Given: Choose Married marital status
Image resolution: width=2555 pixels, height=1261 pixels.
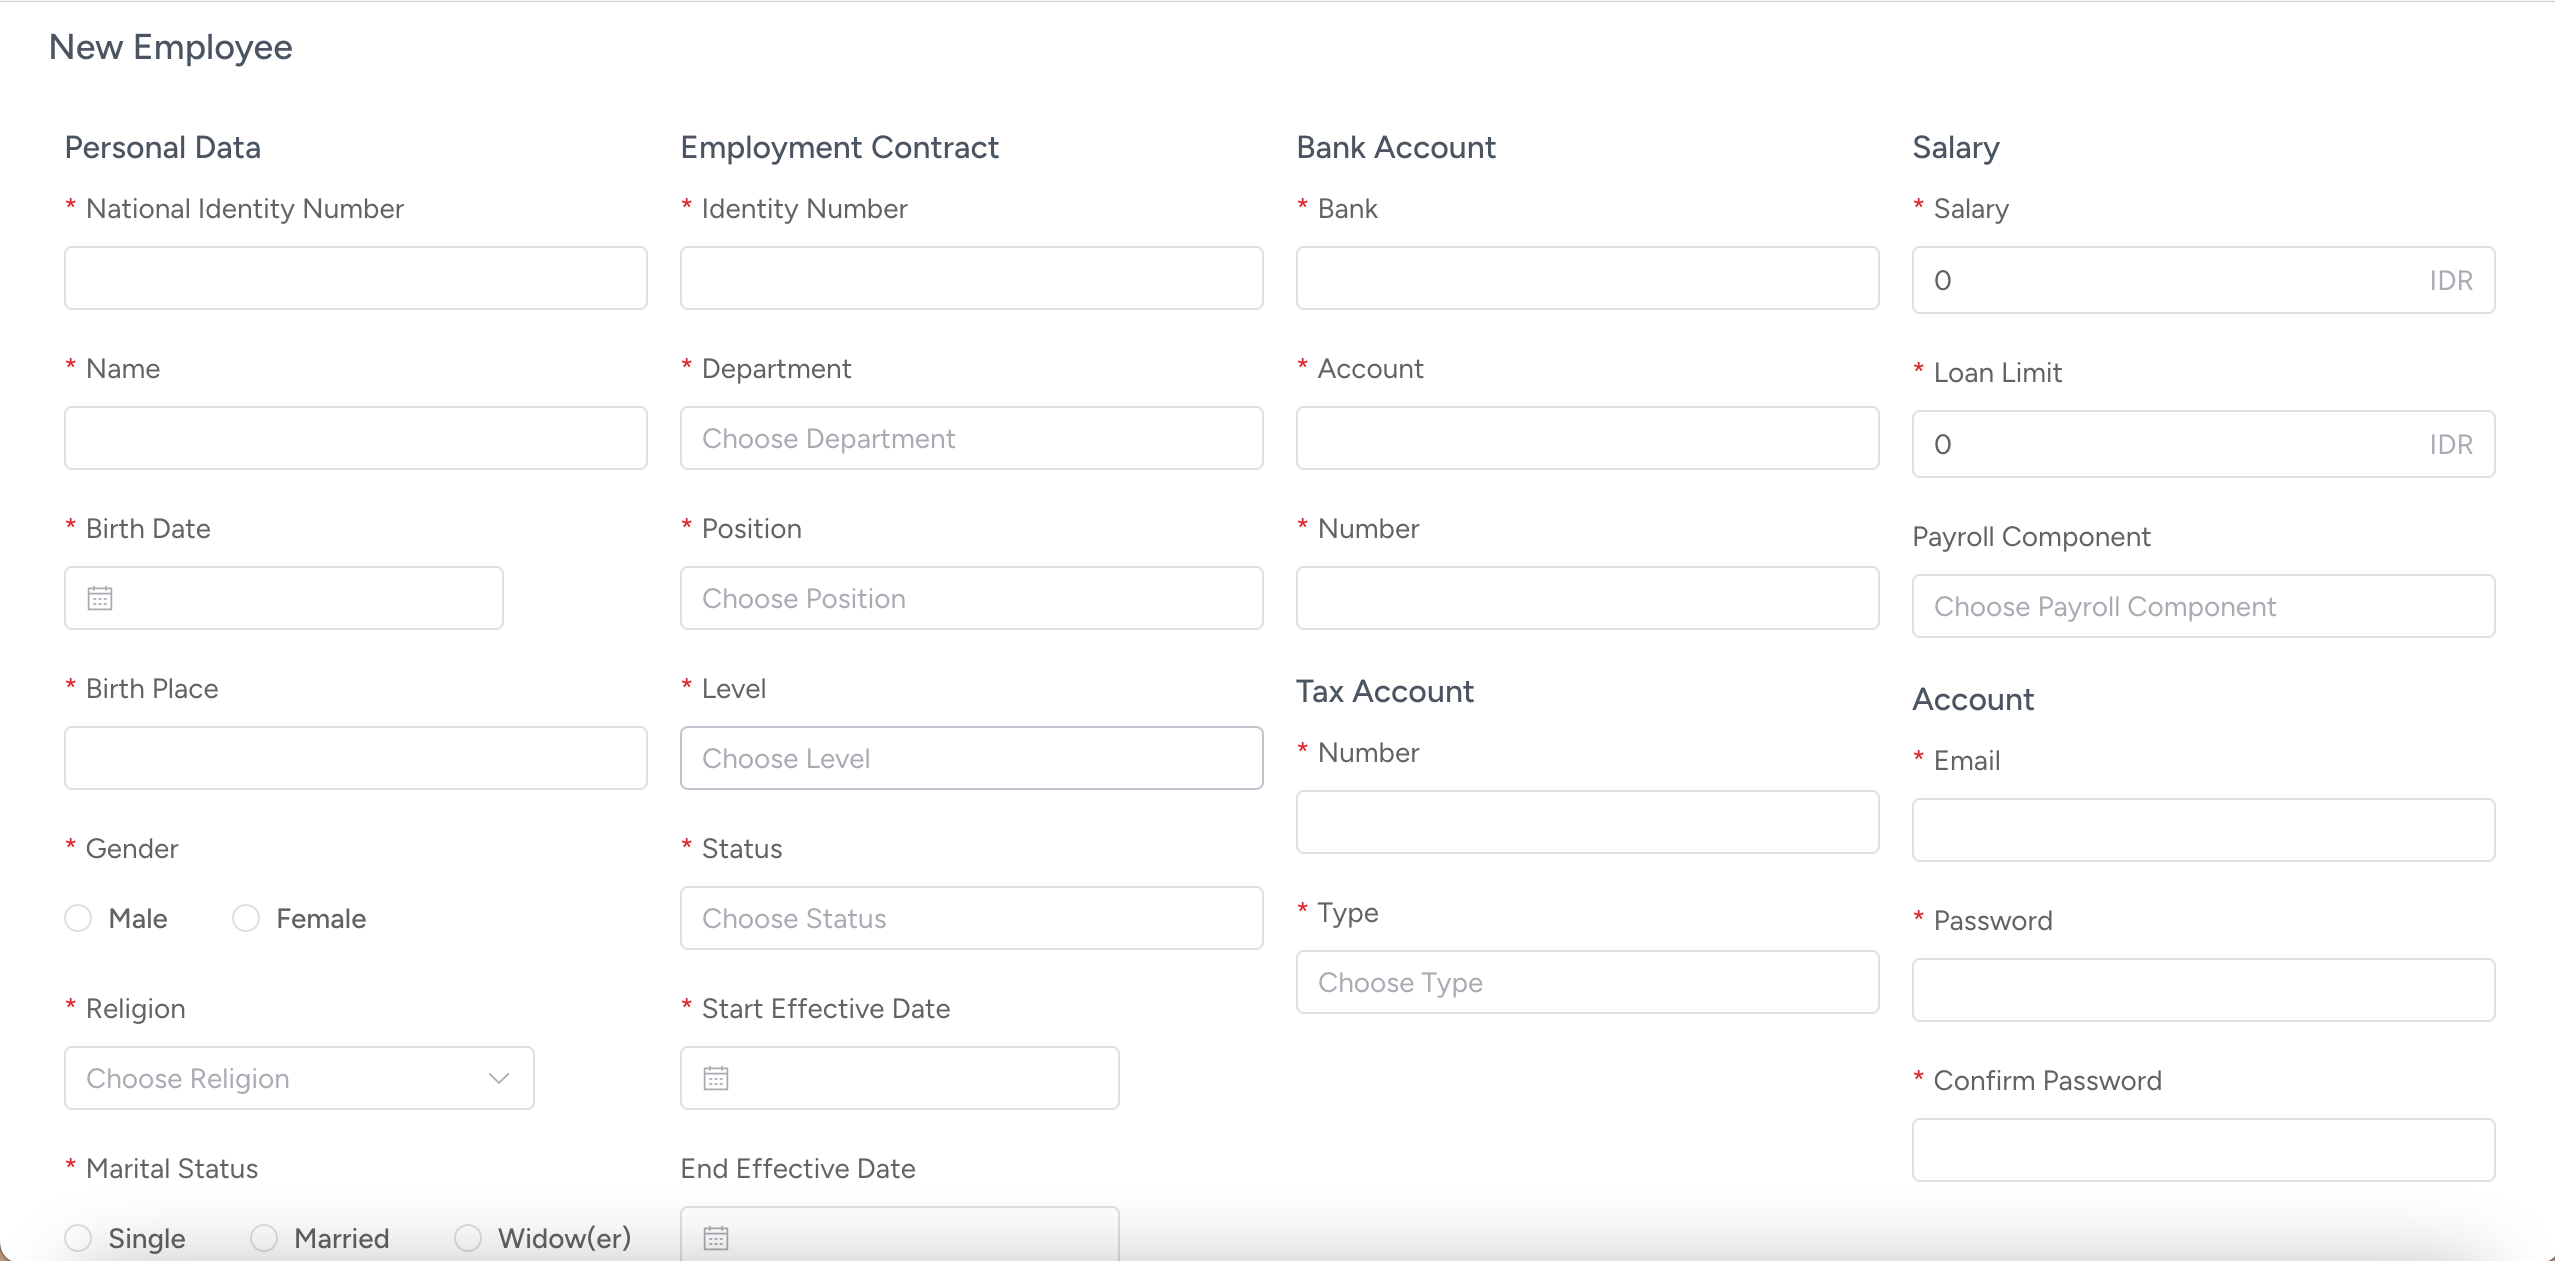Looking at the screenshot, I should (x=264, y=1238).
